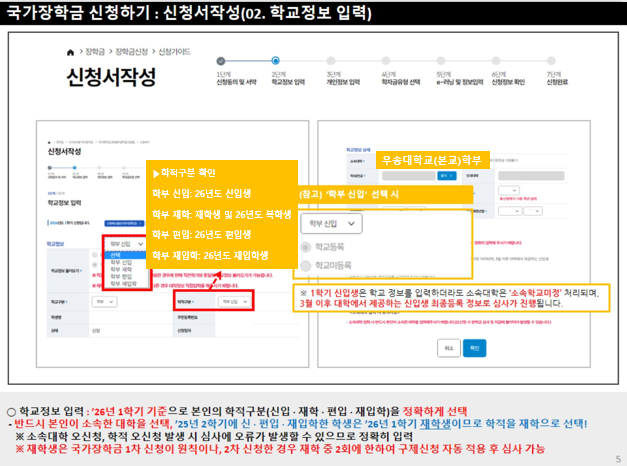The image size is (627, 466).
Task: Click step 3 개인정보 입력 circle
Action: (x=329, y=57)
